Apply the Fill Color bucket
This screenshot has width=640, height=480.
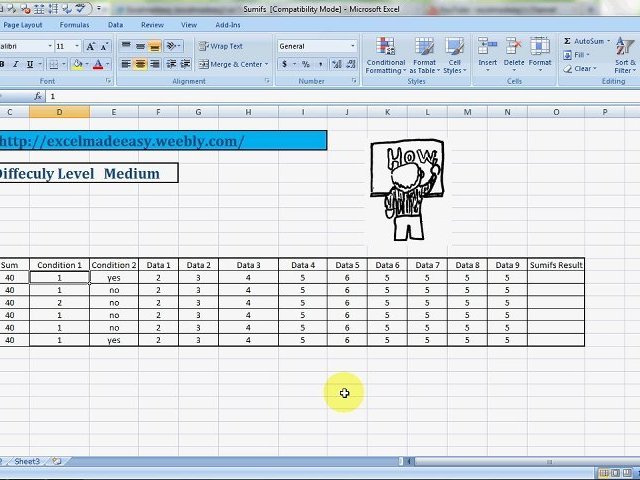click(x=77, y=64)
